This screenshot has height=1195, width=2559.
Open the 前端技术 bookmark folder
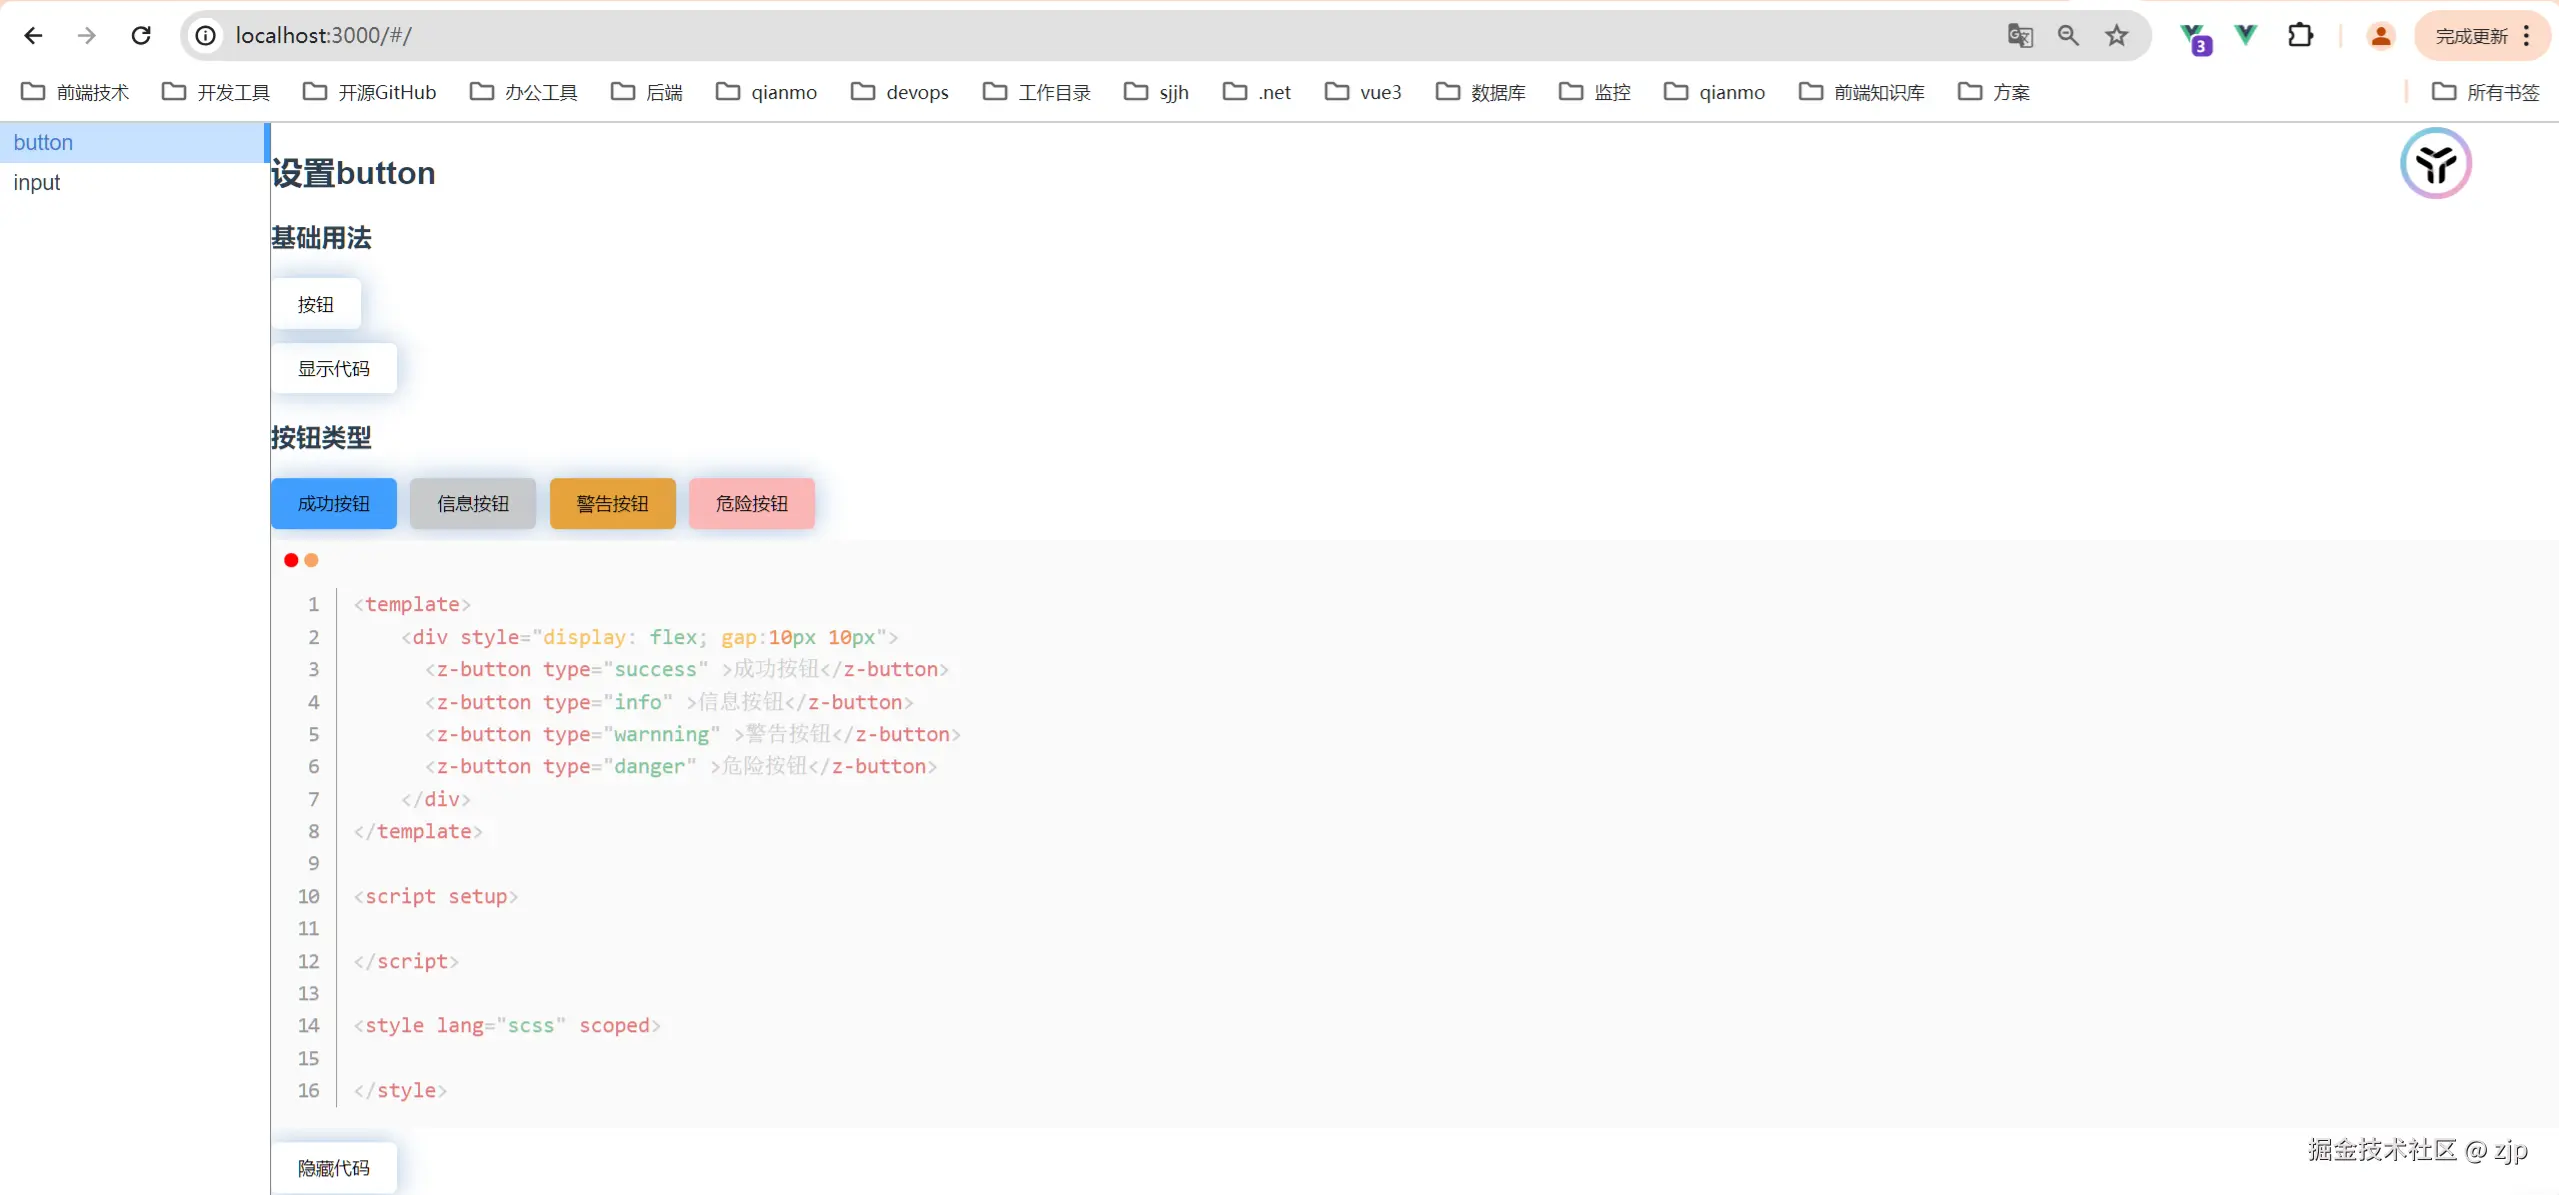click(x=75, y=92)
